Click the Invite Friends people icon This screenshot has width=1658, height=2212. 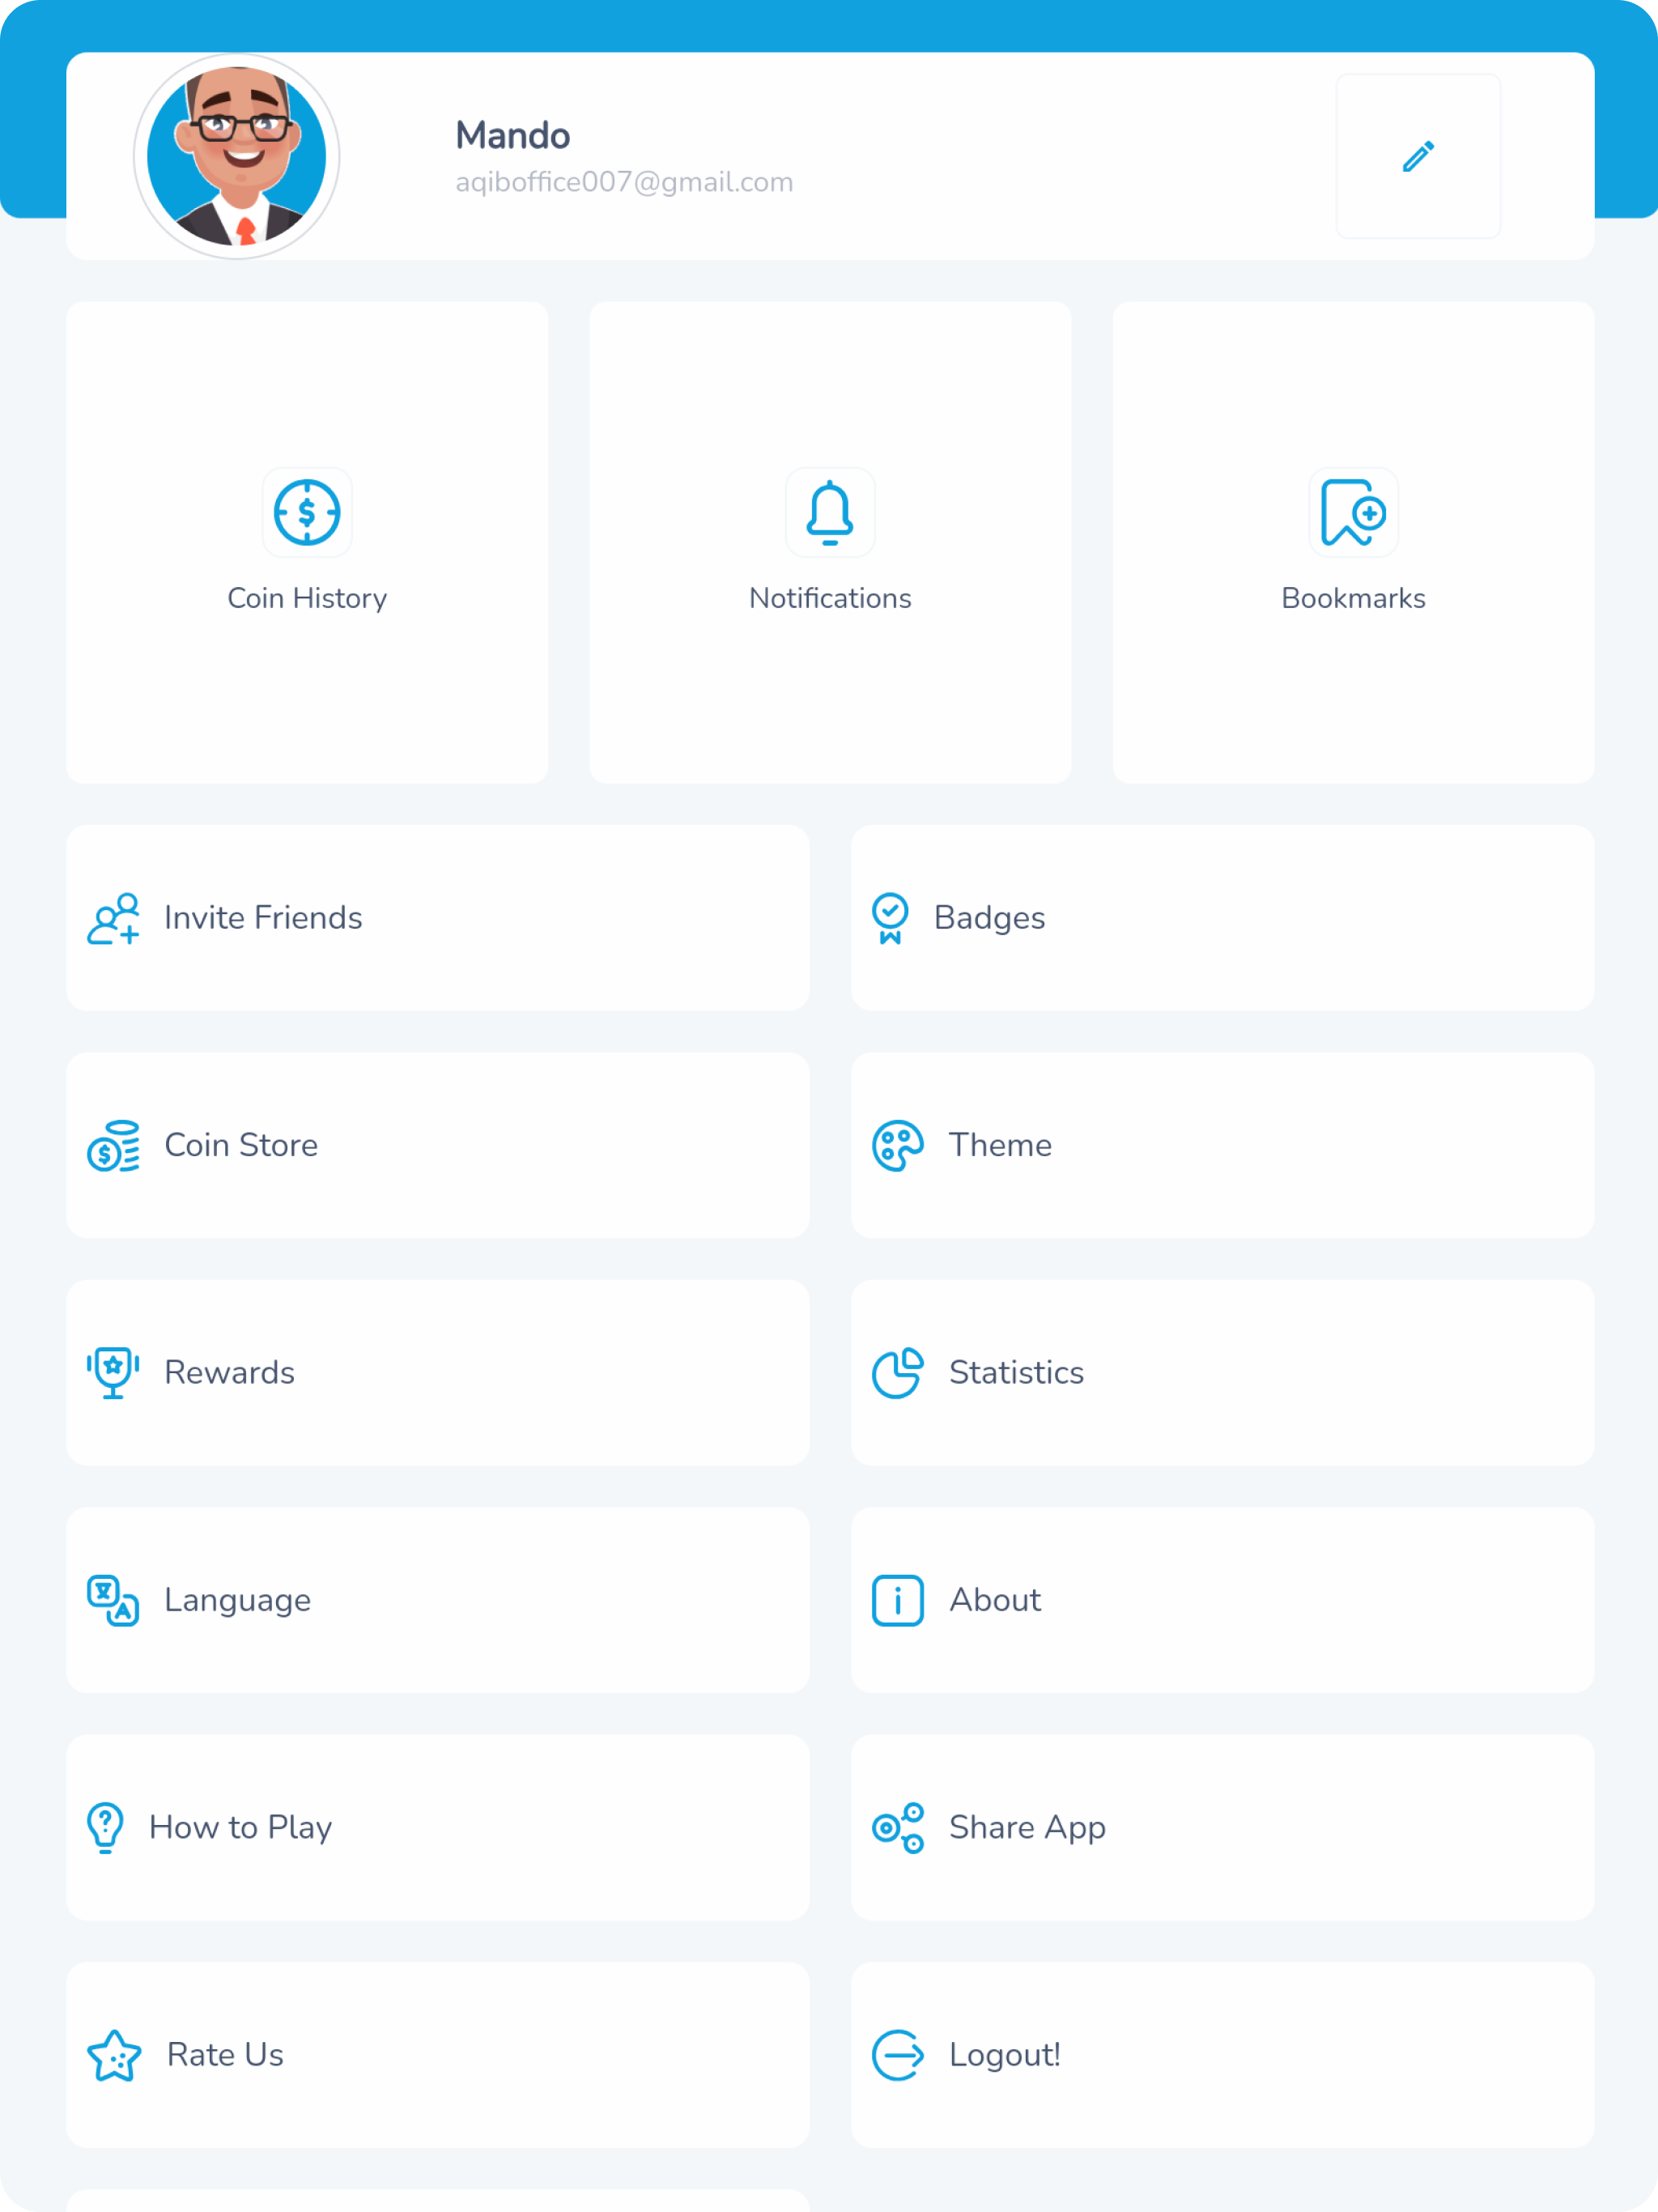click(113, 918)
